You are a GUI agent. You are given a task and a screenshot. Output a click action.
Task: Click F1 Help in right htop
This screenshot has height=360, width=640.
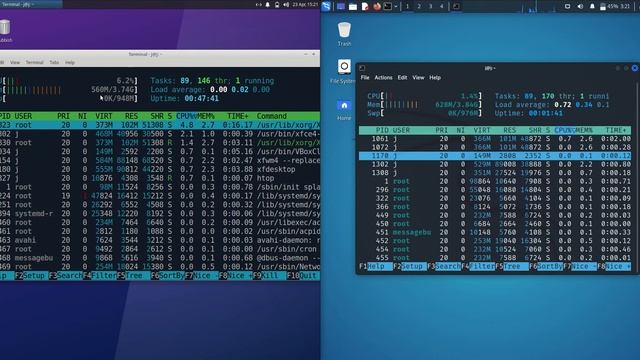point(376,267)
